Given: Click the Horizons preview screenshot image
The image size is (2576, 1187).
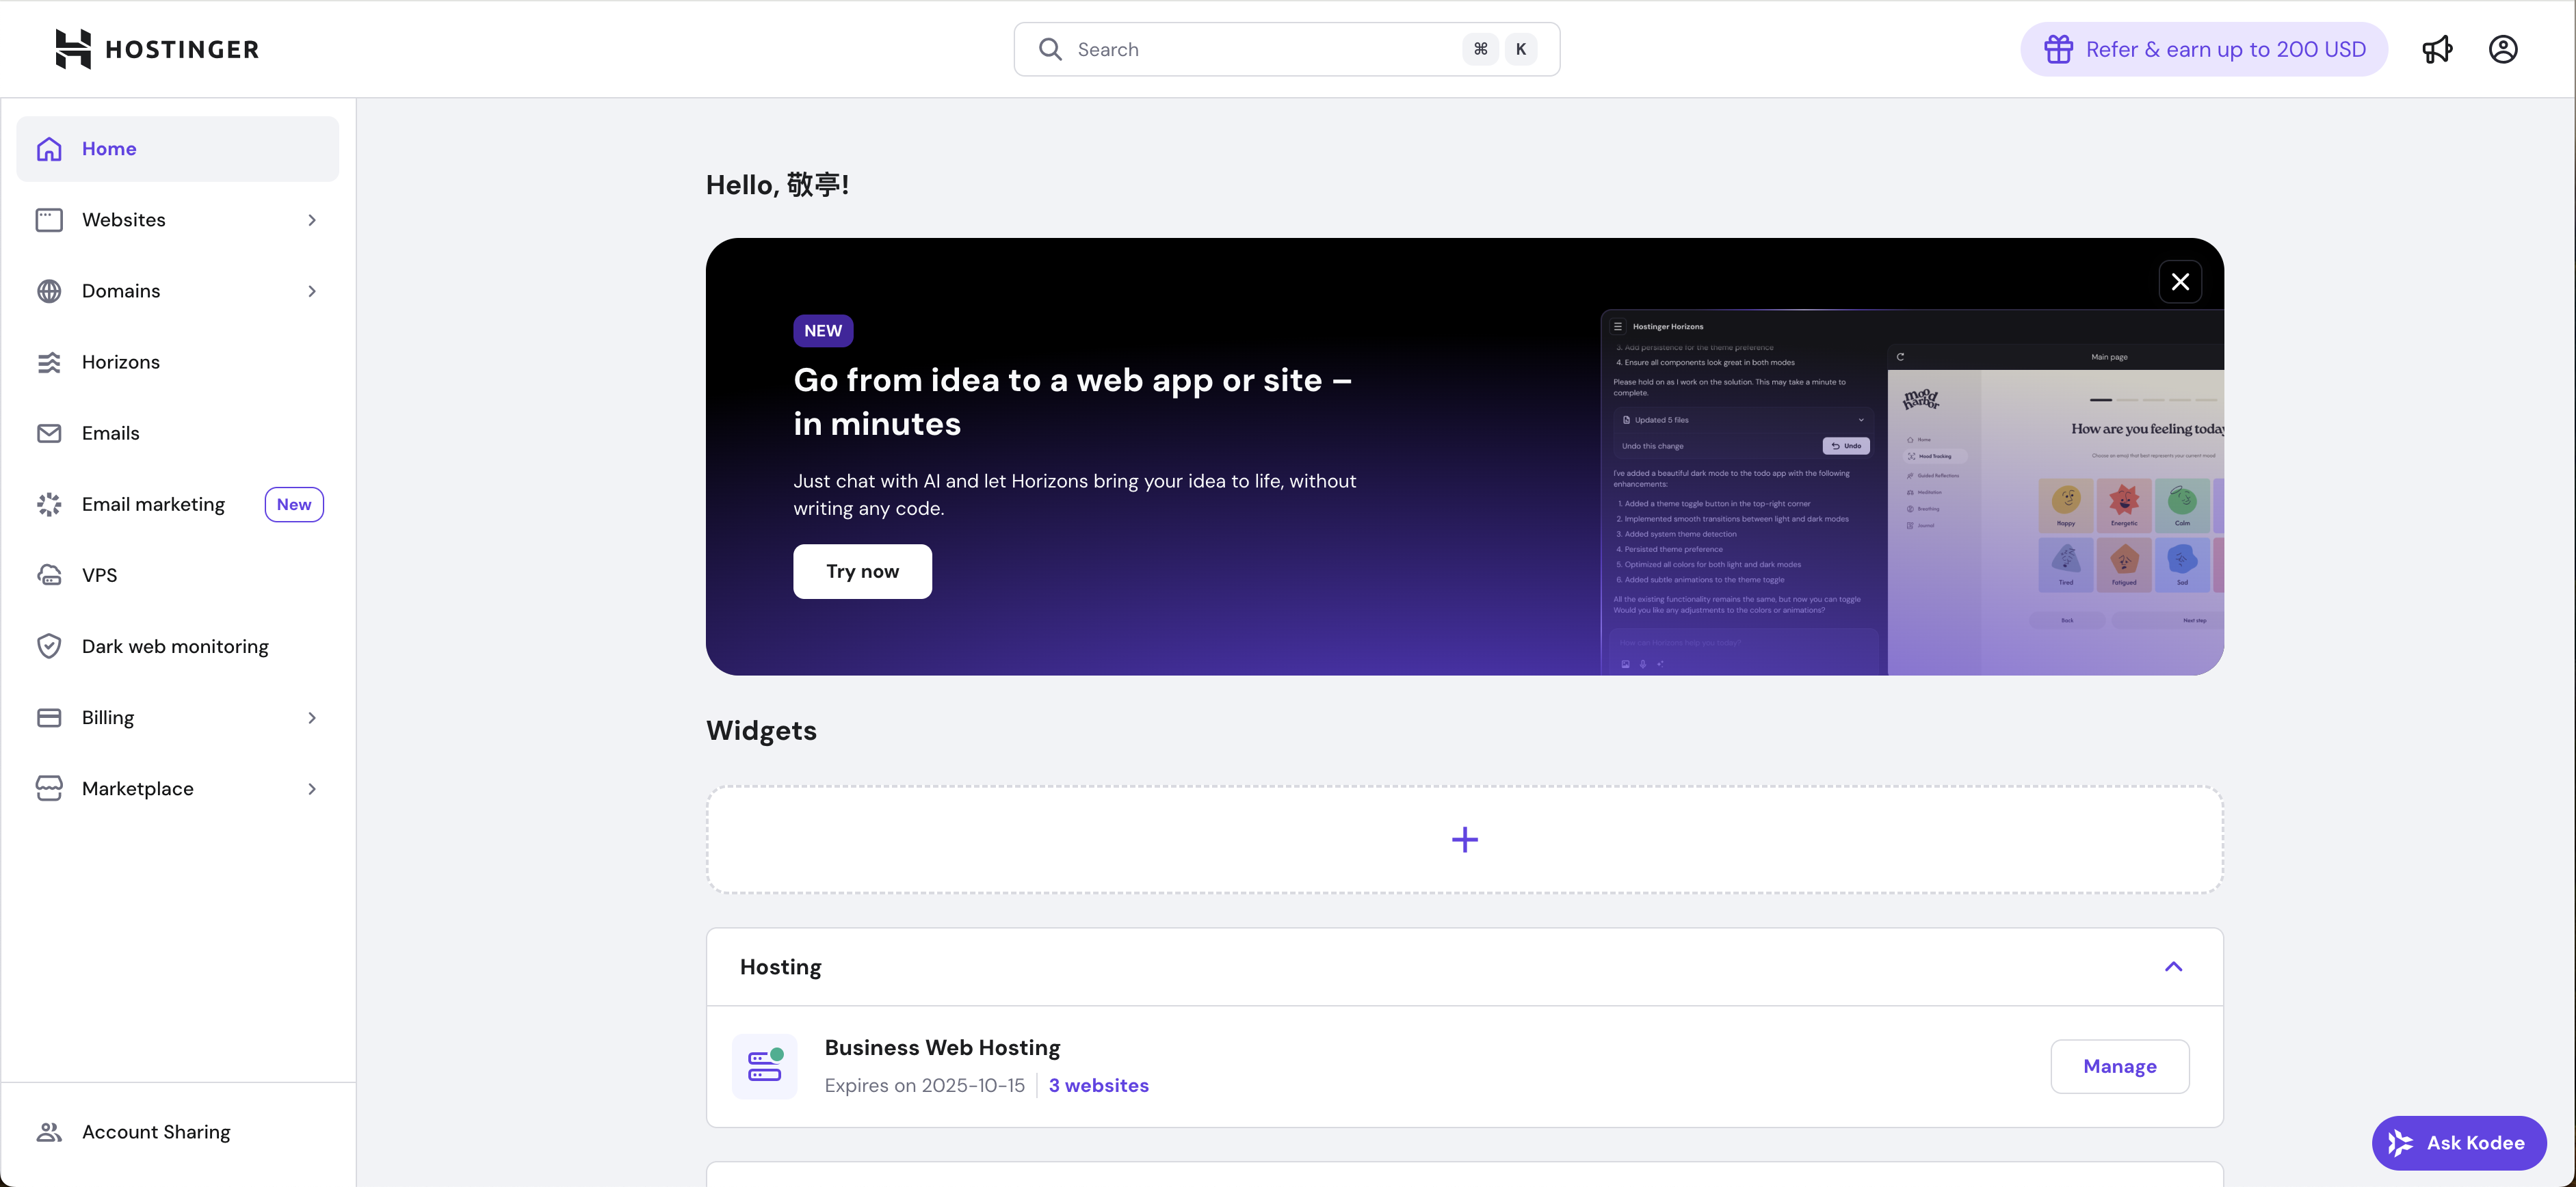Looking at the screenshot, I should click(1911, 492).
